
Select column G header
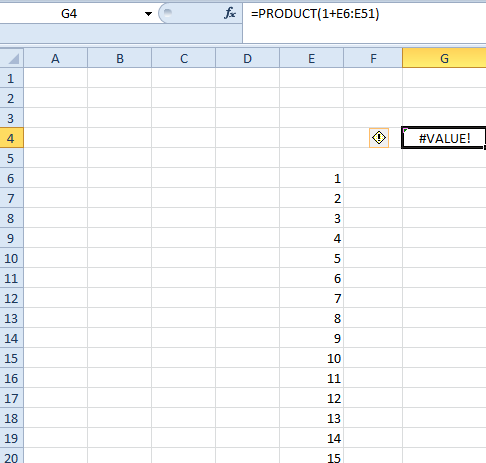pos(444,58)
